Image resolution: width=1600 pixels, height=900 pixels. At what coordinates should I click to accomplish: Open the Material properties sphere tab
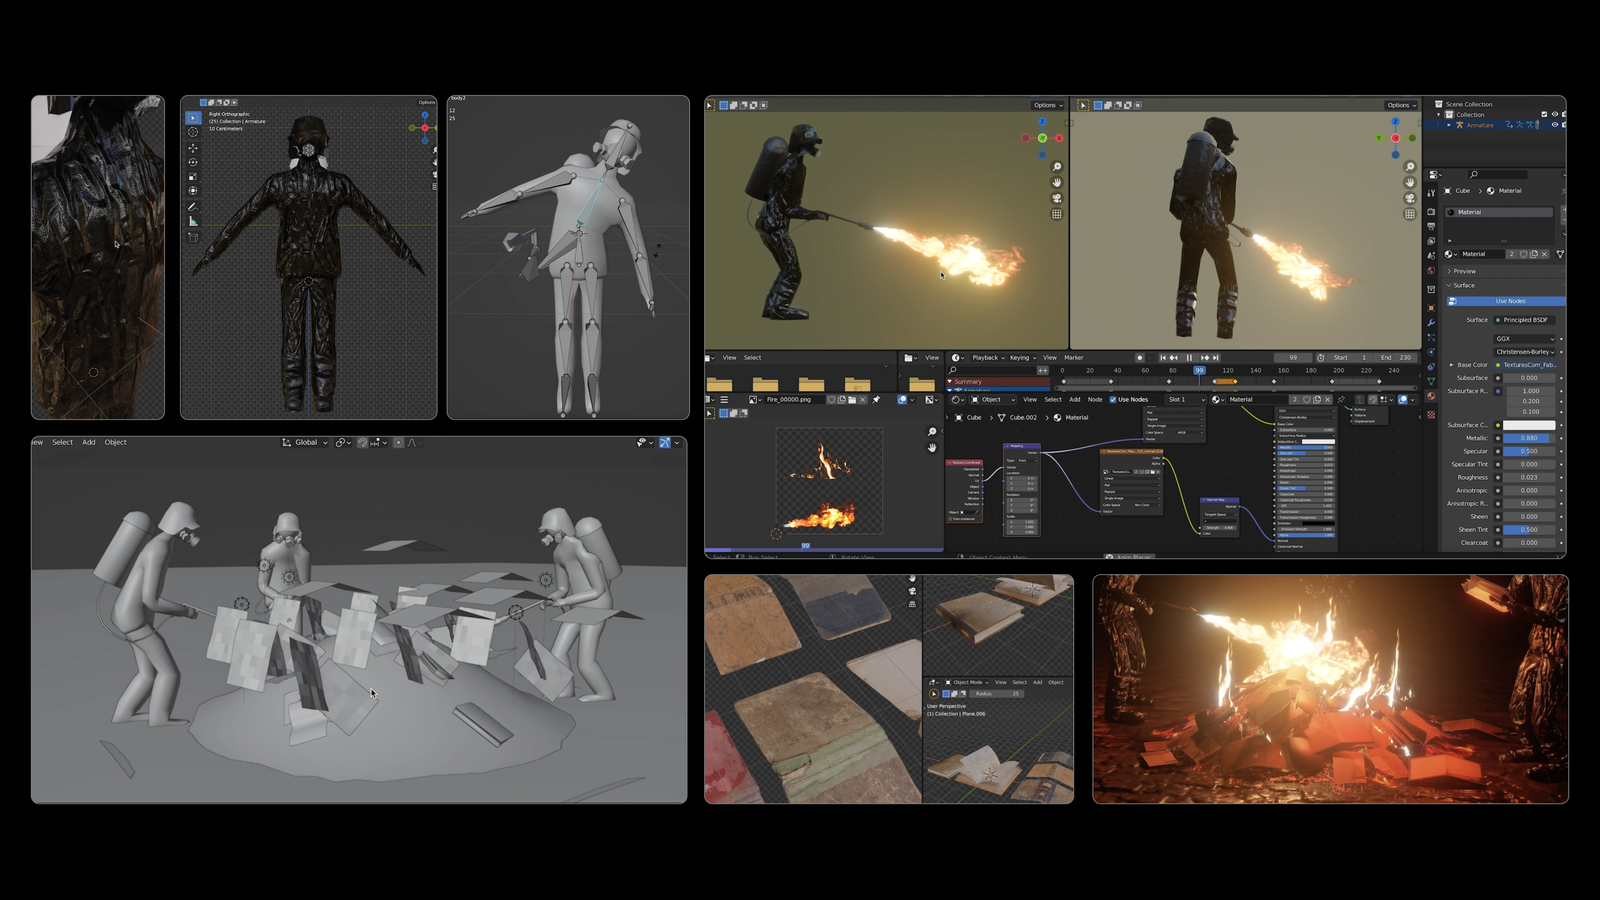tap(1431, 396)
